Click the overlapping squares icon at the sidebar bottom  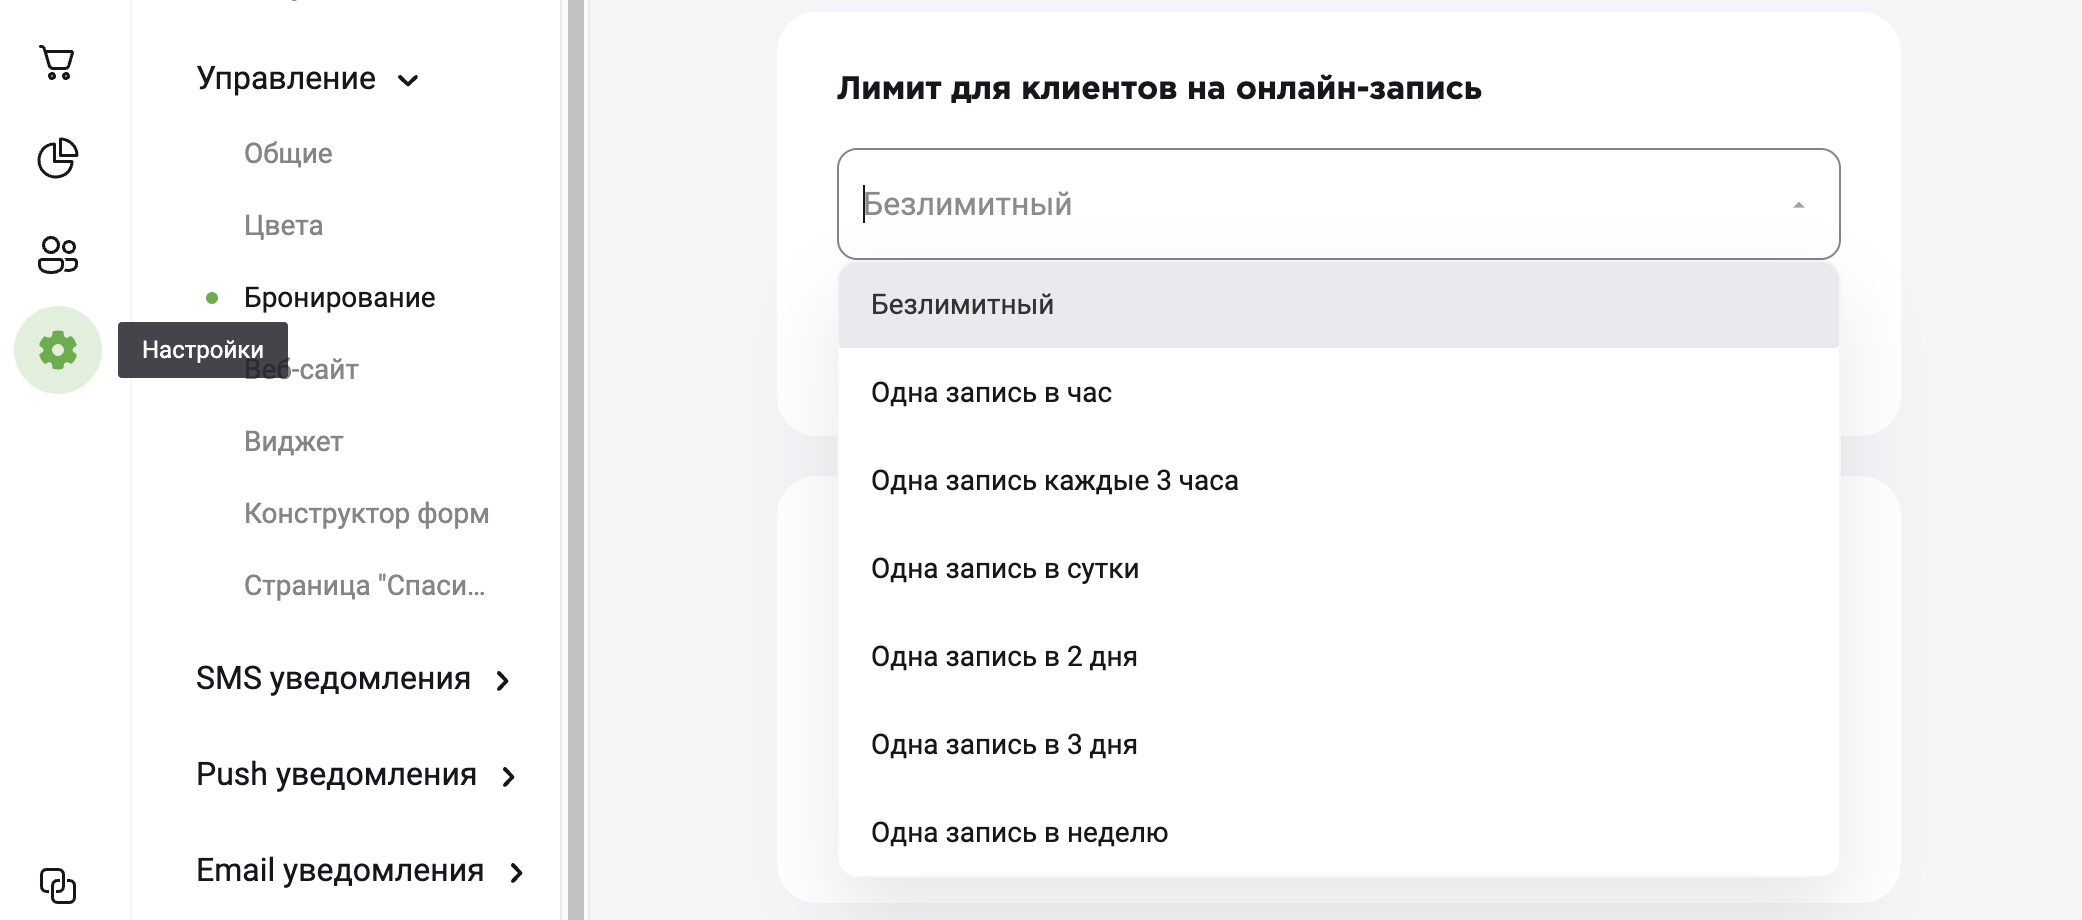[57, 886]
